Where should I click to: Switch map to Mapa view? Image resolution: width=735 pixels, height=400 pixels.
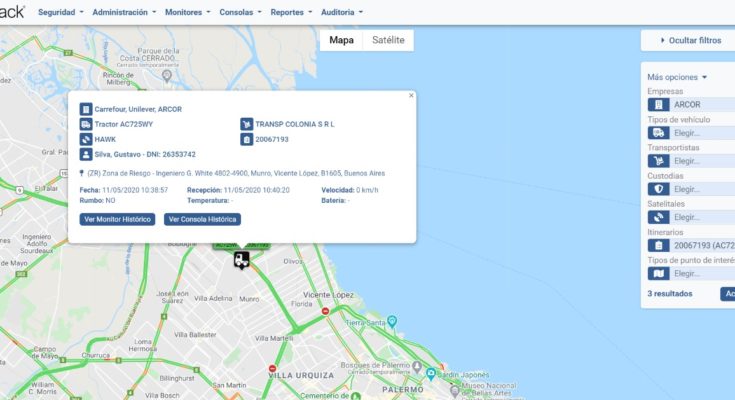click(341, 40)
